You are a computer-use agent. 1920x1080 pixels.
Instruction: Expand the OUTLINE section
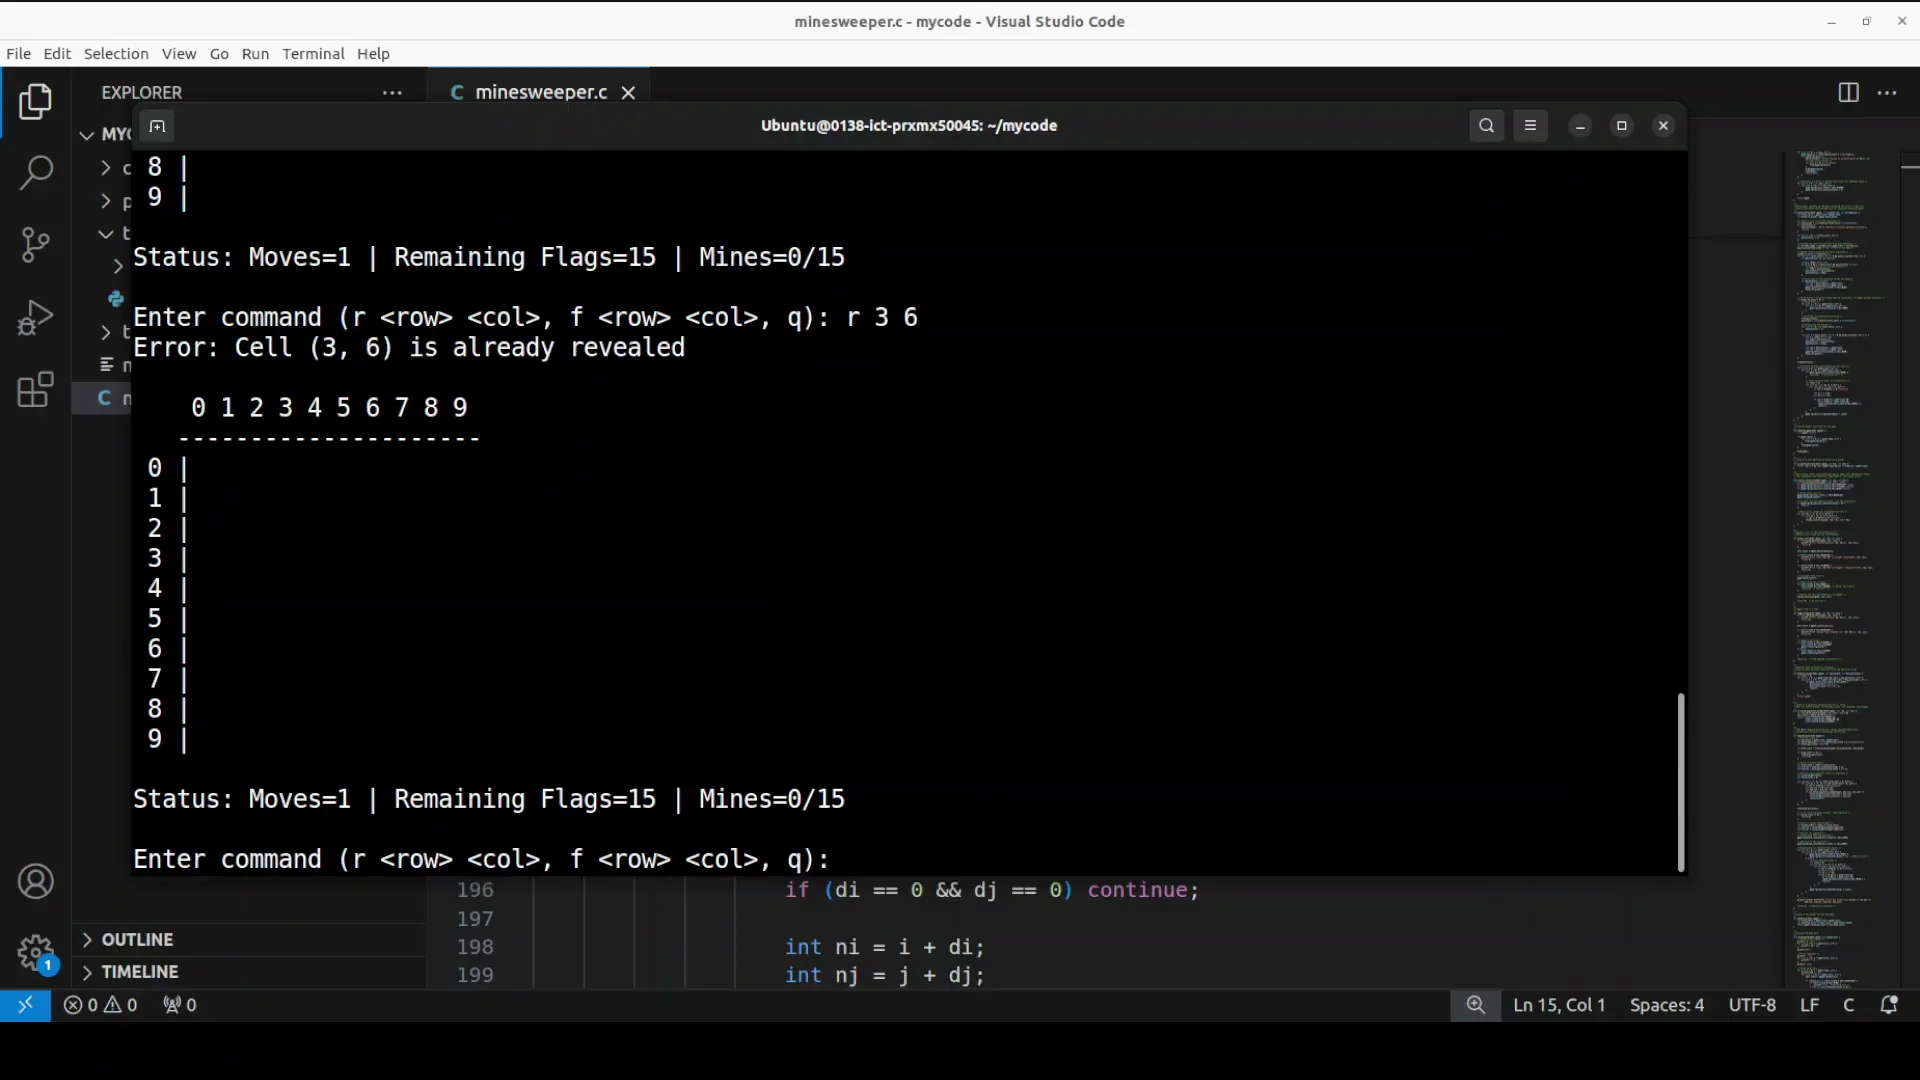pyautogui.click(x=136, y=939)
